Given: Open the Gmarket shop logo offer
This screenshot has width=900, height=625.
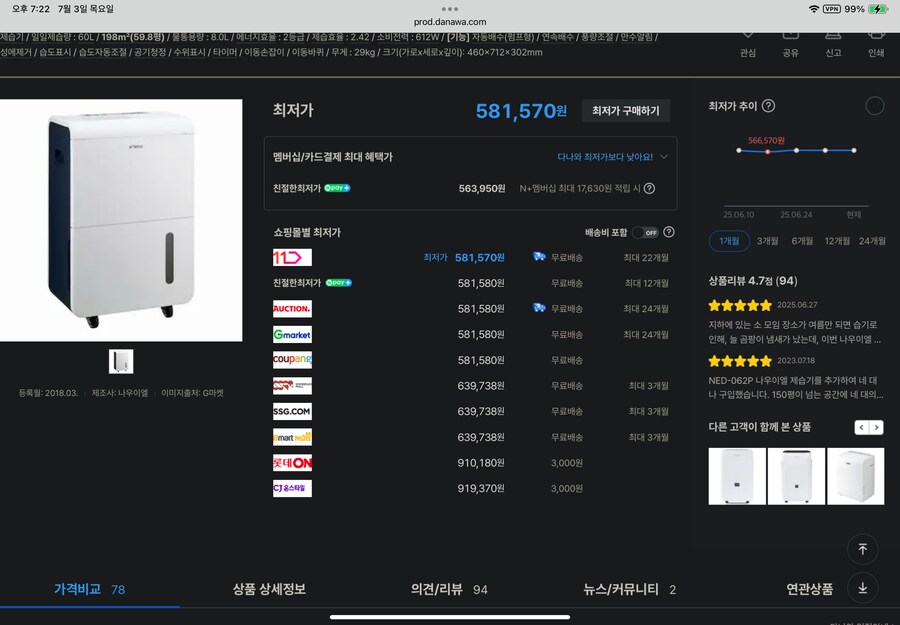Looking at the screenshot, I should [292, 335].
